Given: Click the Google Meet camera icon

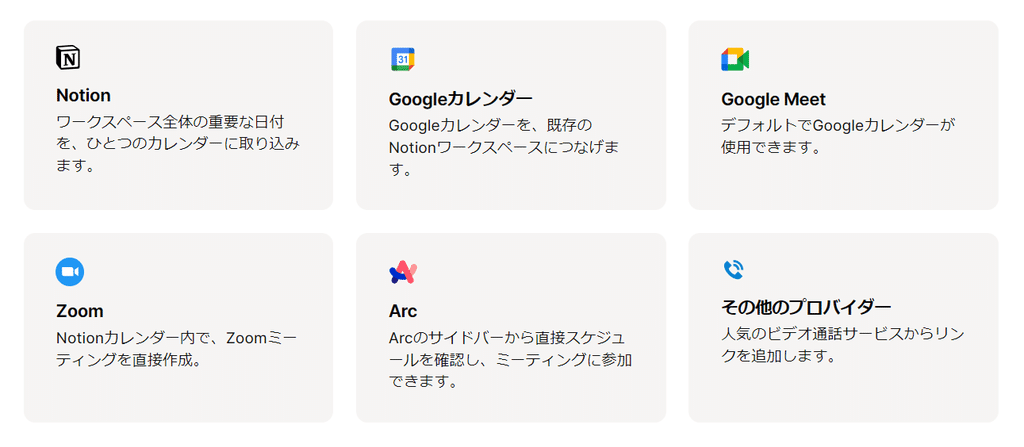Looking at the screenshot, I should pyautogui.click(x=735, y=59).
